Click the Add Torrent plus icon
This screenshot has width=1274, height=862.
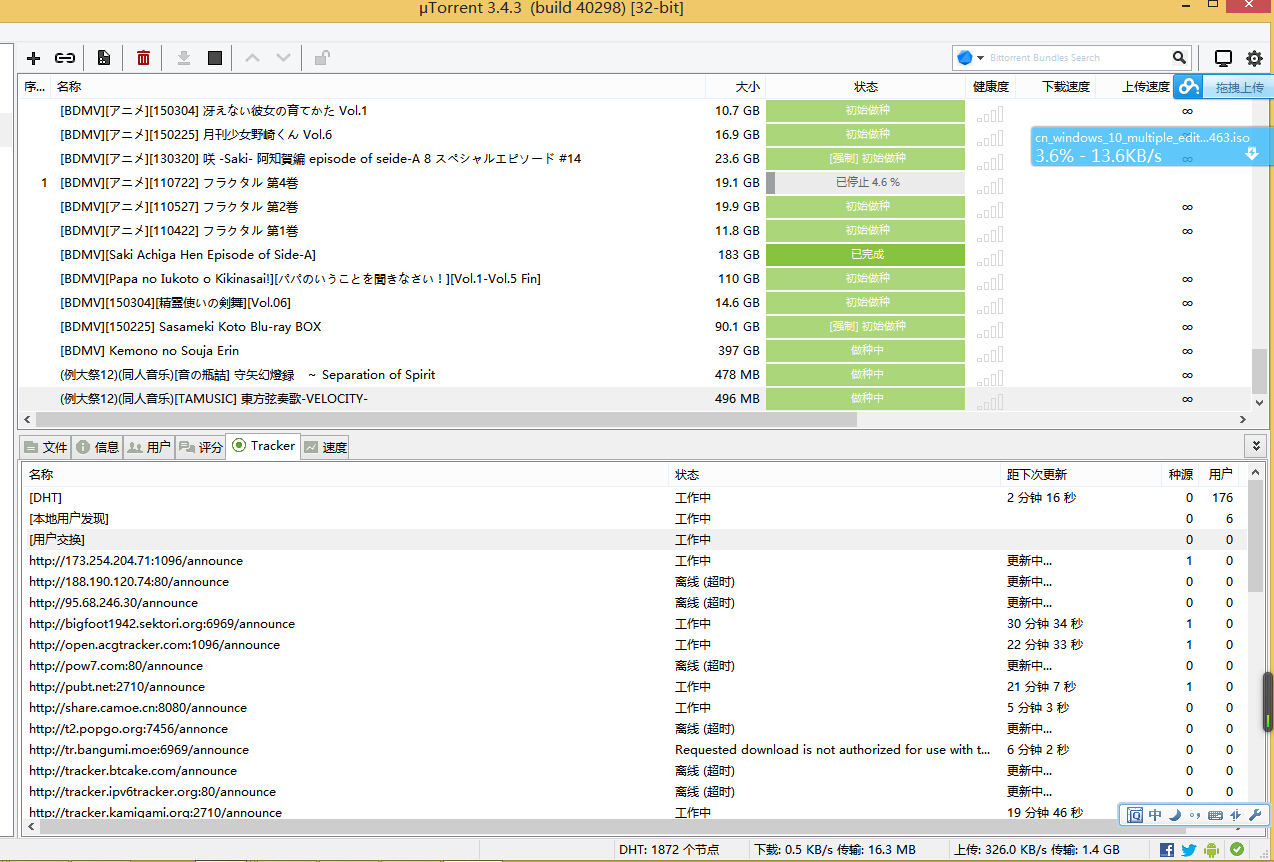click(33, 58)
